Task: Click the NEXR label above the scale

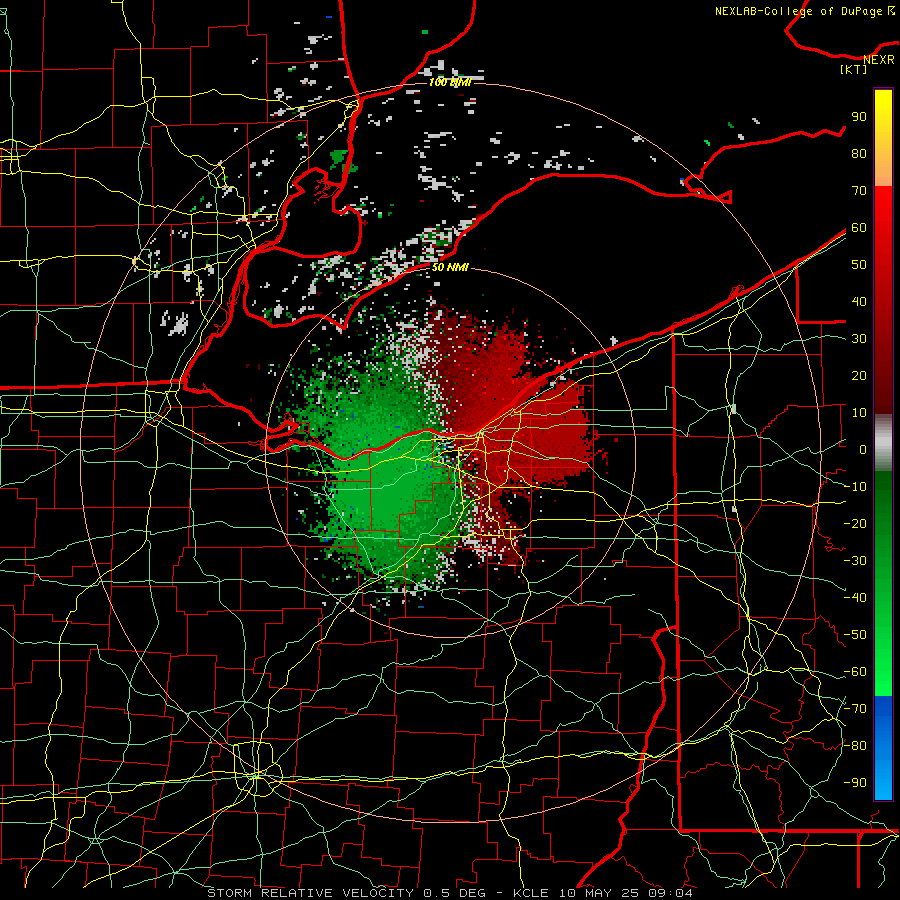Action: 879,60
